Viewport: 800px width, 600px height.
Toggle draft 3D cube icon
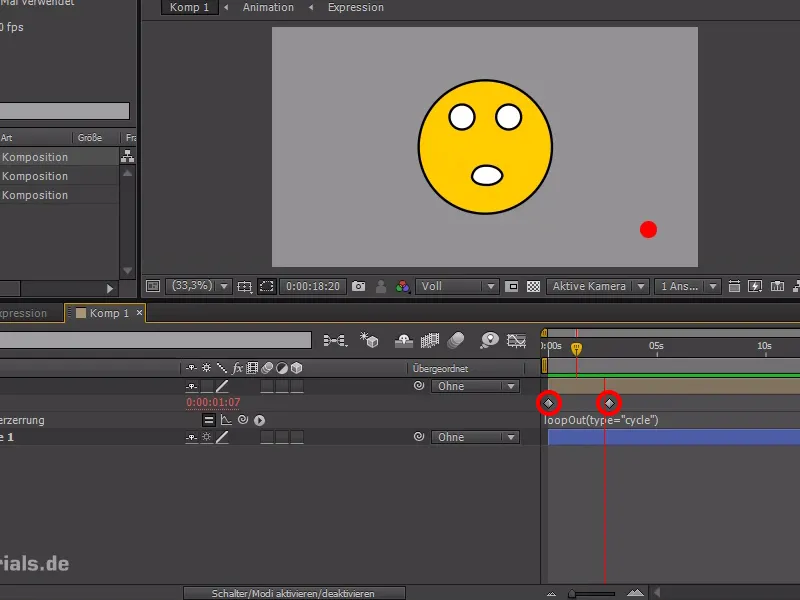pyautogui.click(x=369, y=340)
